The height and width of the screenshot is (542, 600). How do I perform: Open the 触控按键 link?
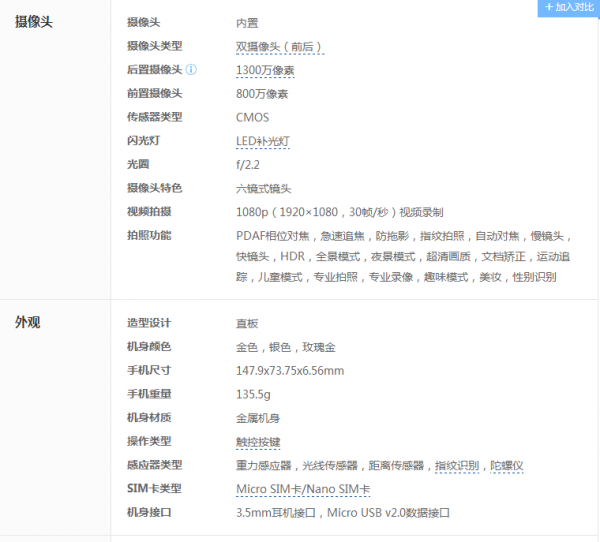coord(258,442)
